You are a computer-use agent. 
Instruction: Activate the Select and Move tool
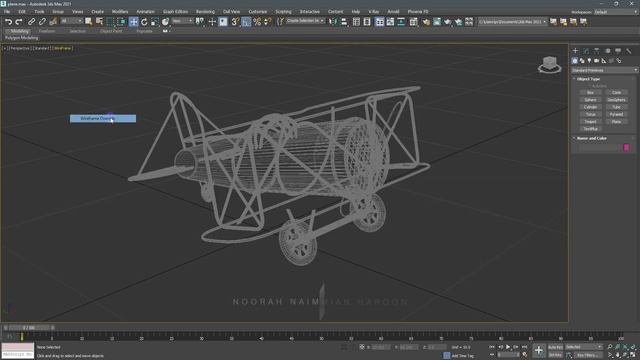click(133, 22)
